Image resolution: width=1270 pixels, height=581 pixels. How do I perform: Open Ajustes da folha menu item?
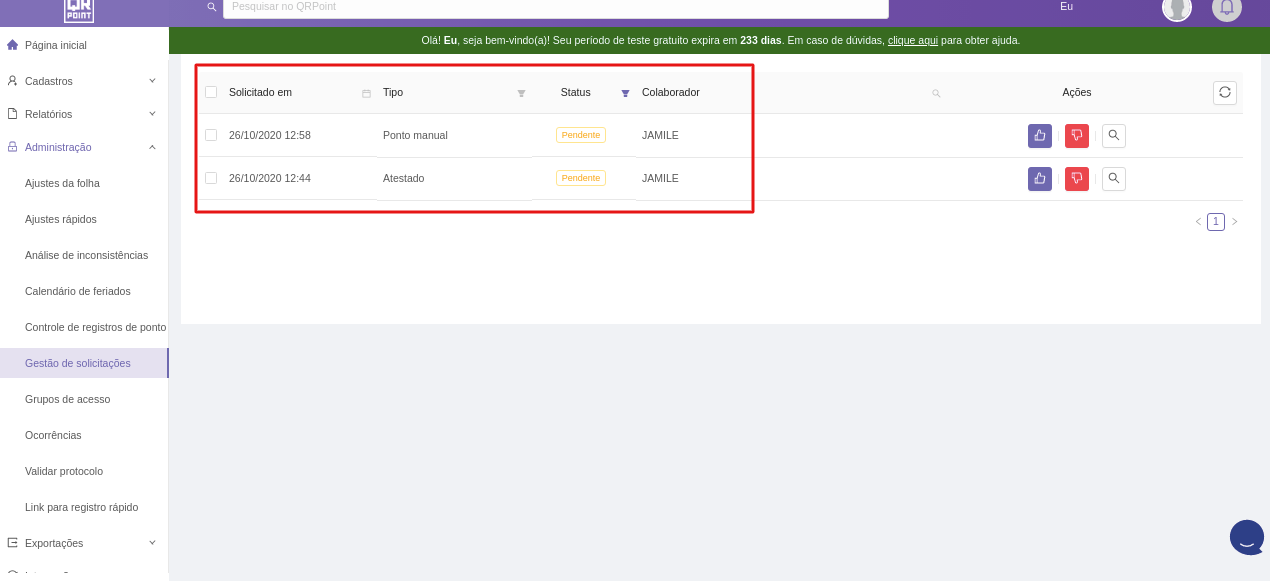[x=62, y=183]
